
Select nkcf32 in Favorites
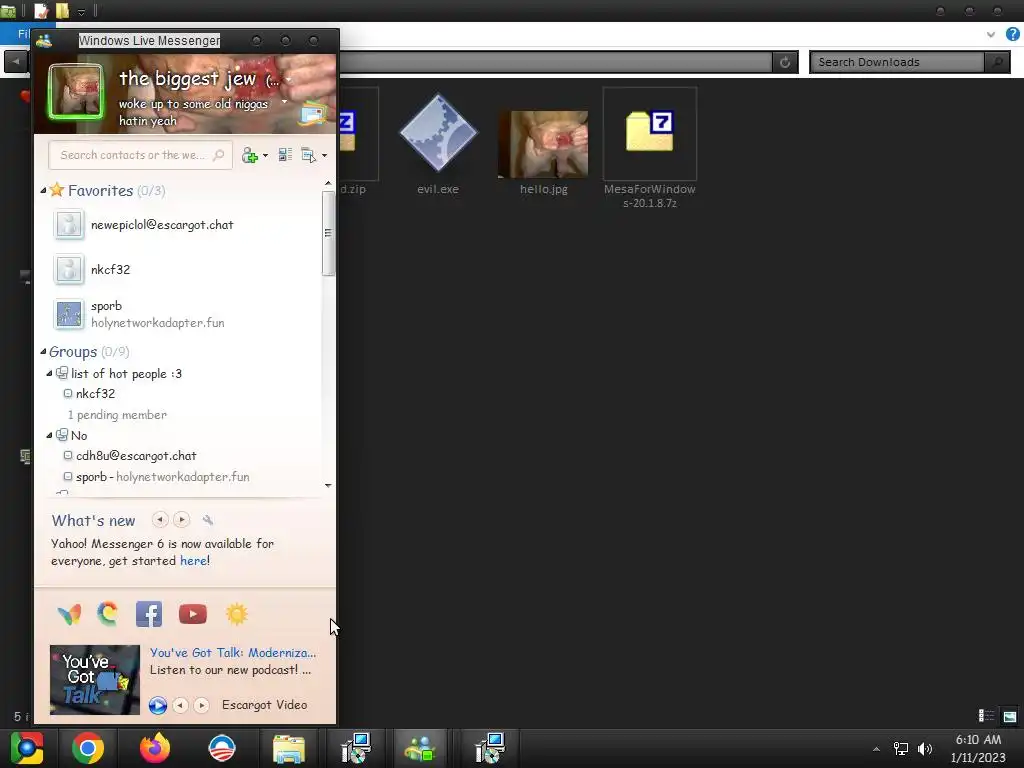[x=110, y=270]
